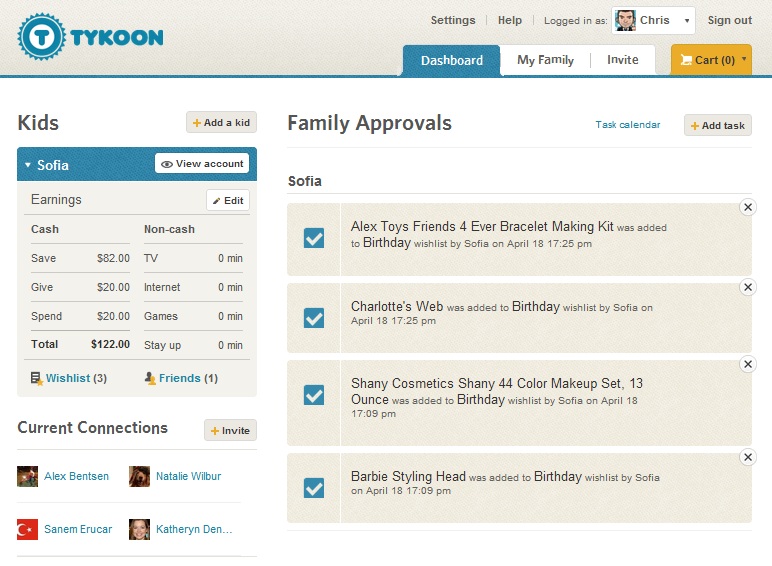772x566 pixels.
Task: Collapse the Sofia kid panel
Action: click(x=28, y=165)
